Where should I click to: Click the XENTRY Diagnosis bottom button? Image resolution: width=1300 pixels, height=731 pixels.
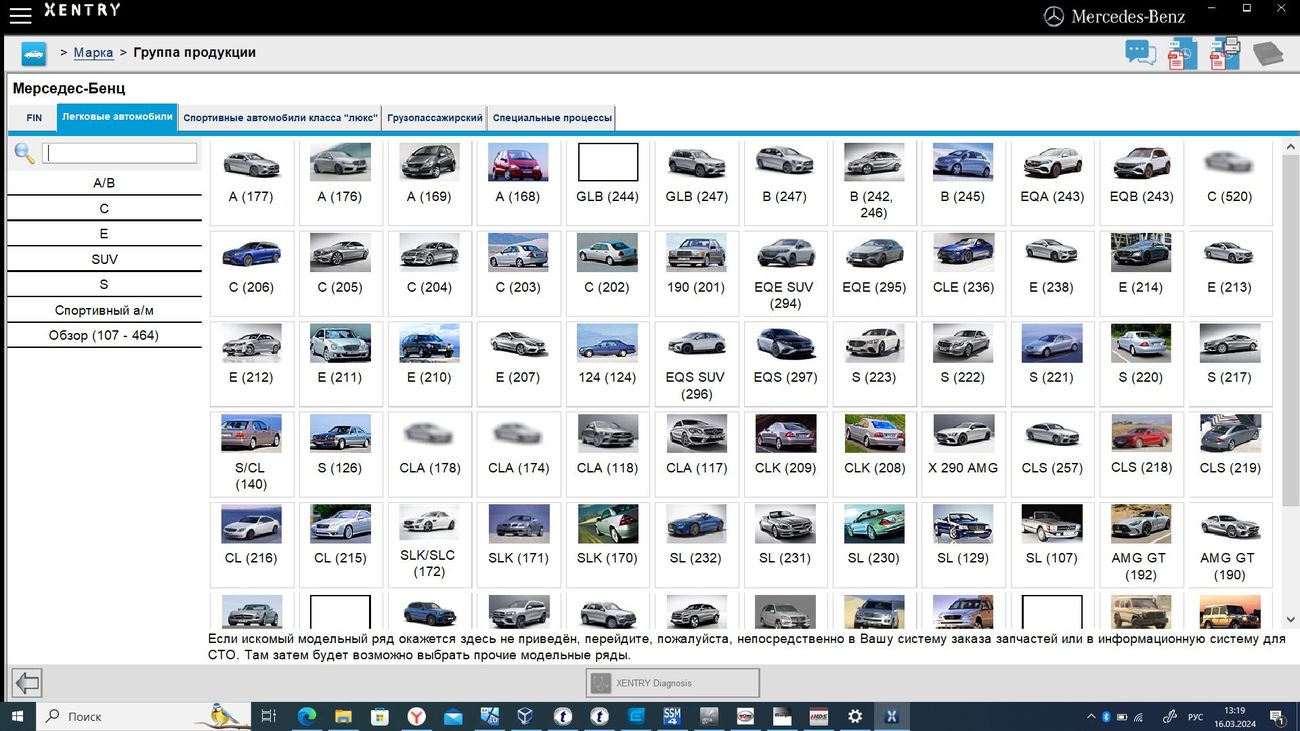point(672,683)
